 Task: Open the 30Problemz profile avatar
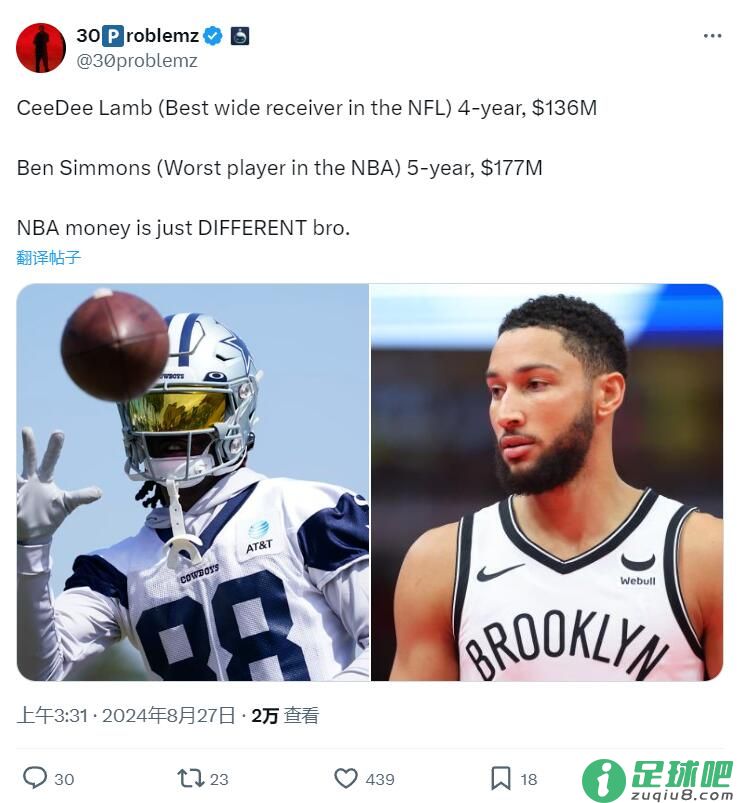pyautogui.click(x=41, y=48)
